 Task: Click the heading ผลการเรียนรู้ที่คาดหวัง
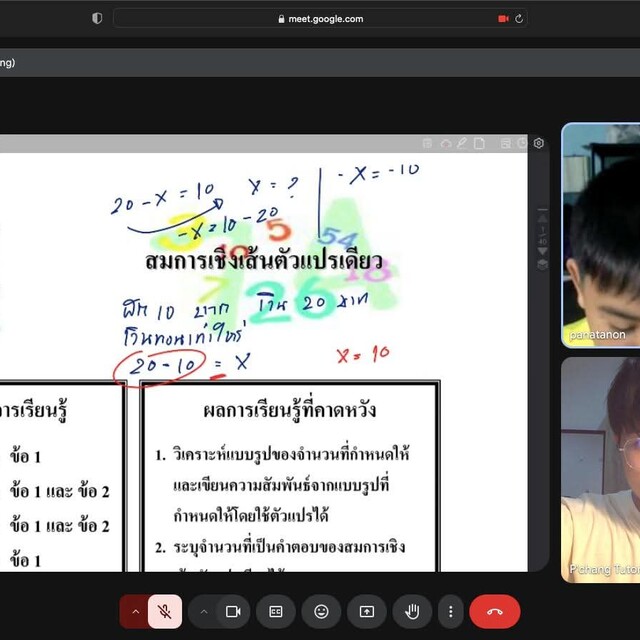point(289,411)
